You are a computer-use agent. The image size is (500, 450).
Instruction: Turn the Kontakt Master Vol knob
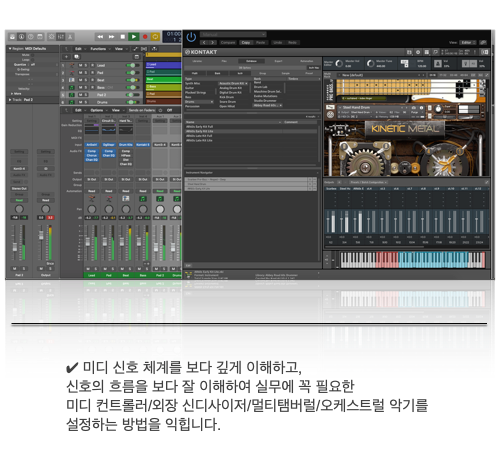point(339,63)
